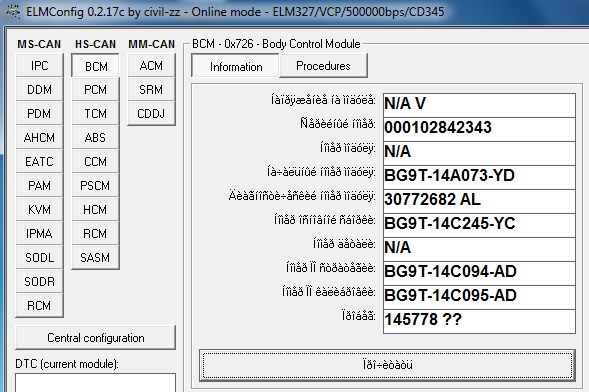The image size is (589, 392).
Task: Select the SRM module button
Action: 151,90
